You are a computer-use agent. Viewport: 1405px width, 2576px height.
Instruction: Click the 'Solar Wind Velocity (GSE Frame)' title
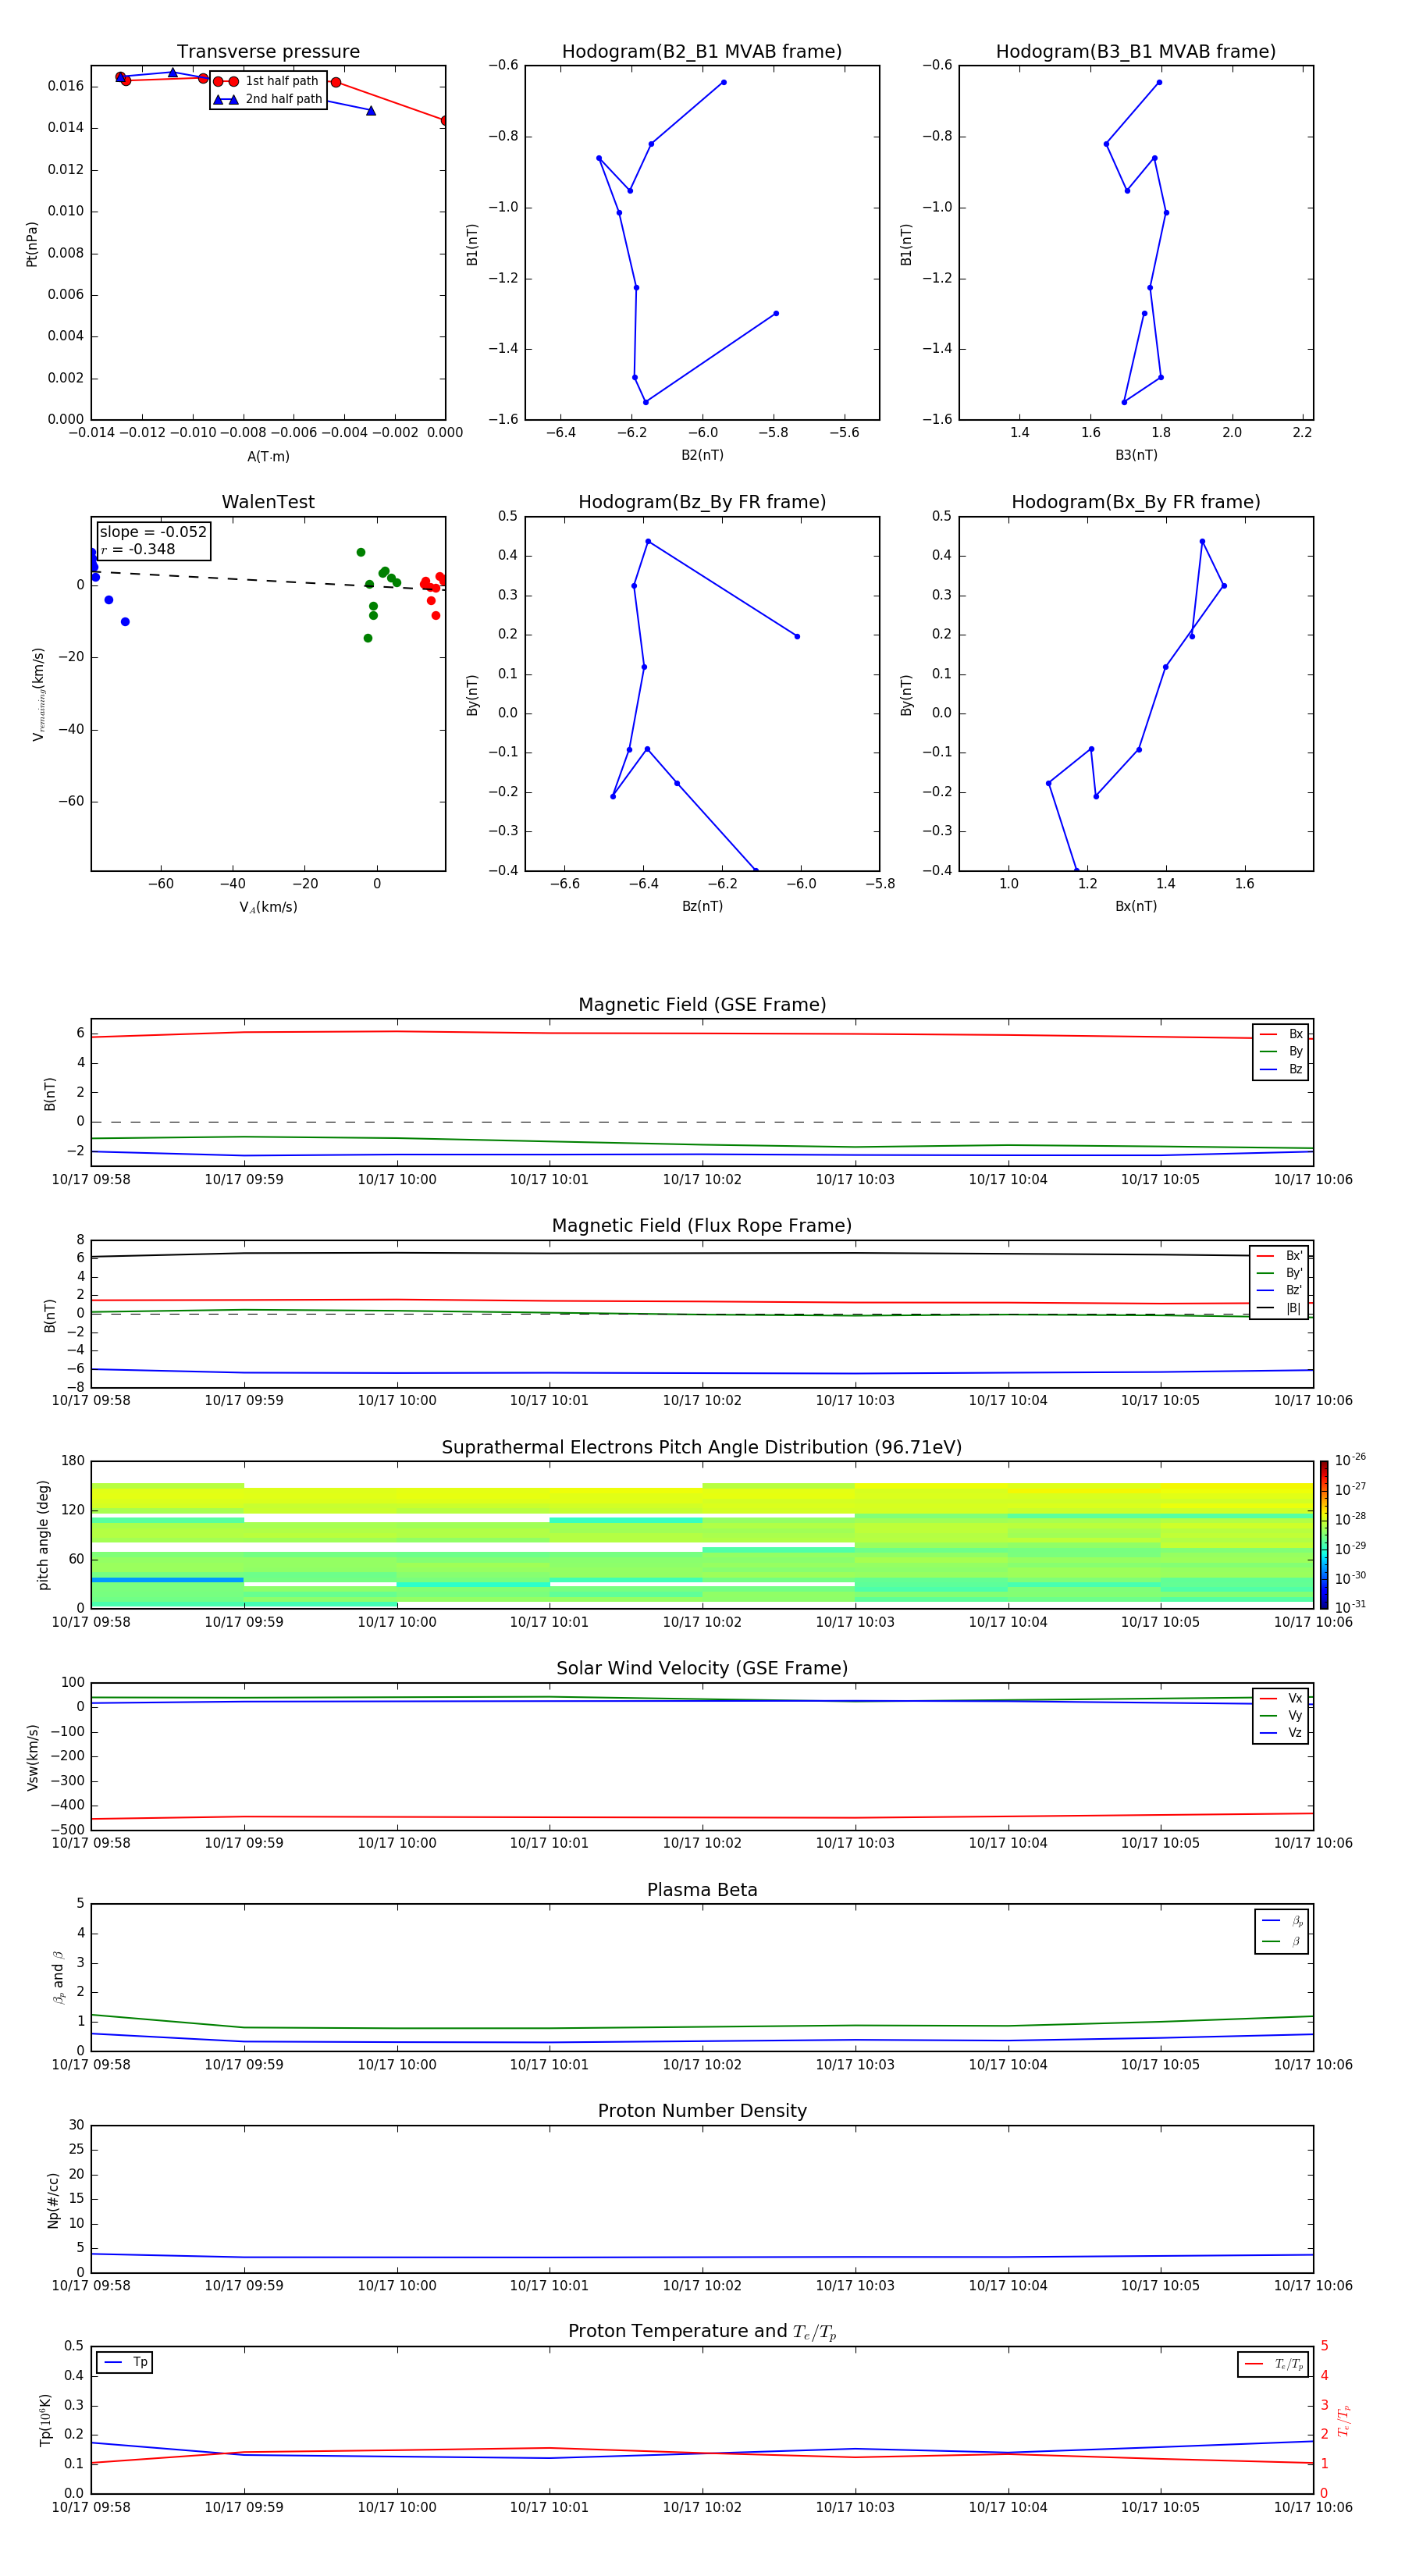click(x=702, y=1668)
